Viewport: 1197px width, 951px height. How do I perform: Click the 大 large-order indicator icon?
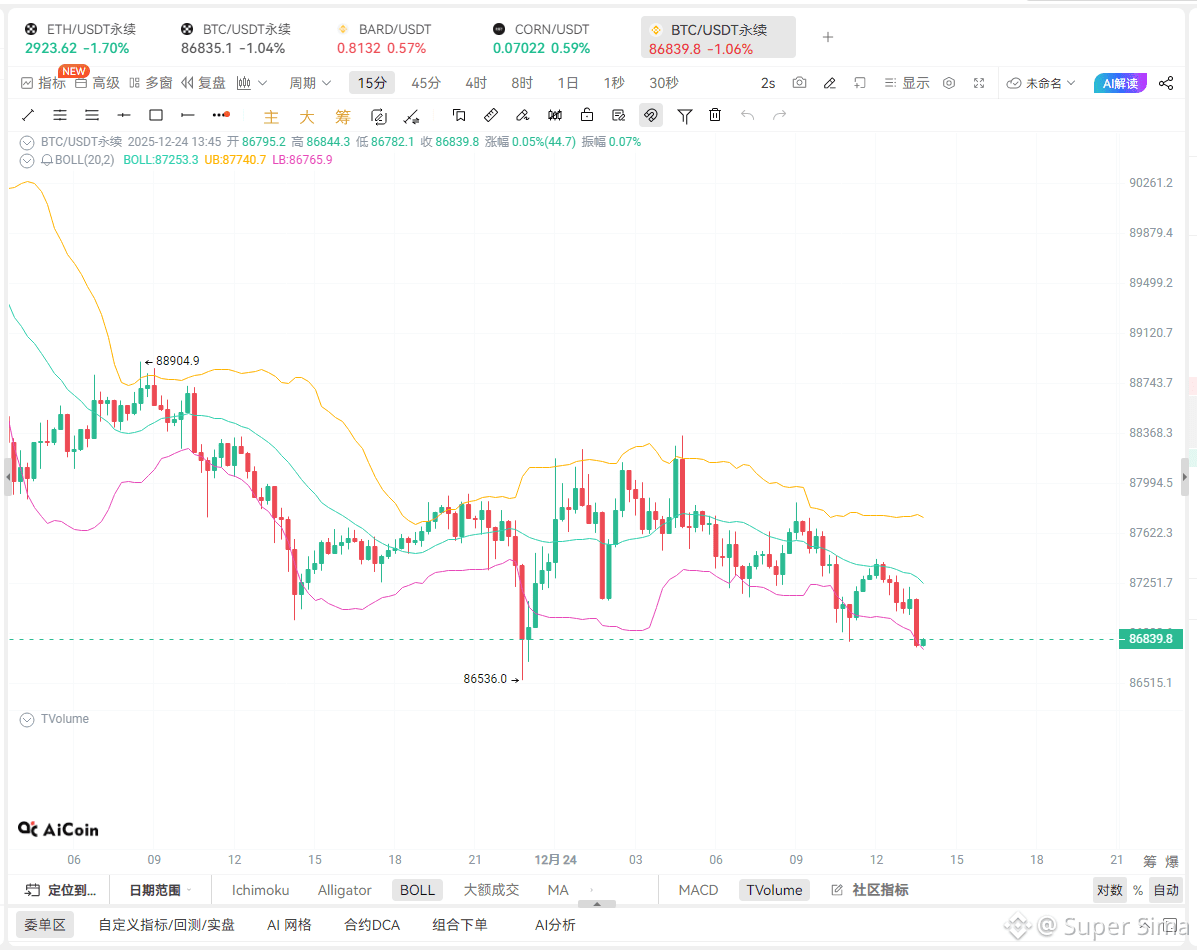[x=307, y=117]
